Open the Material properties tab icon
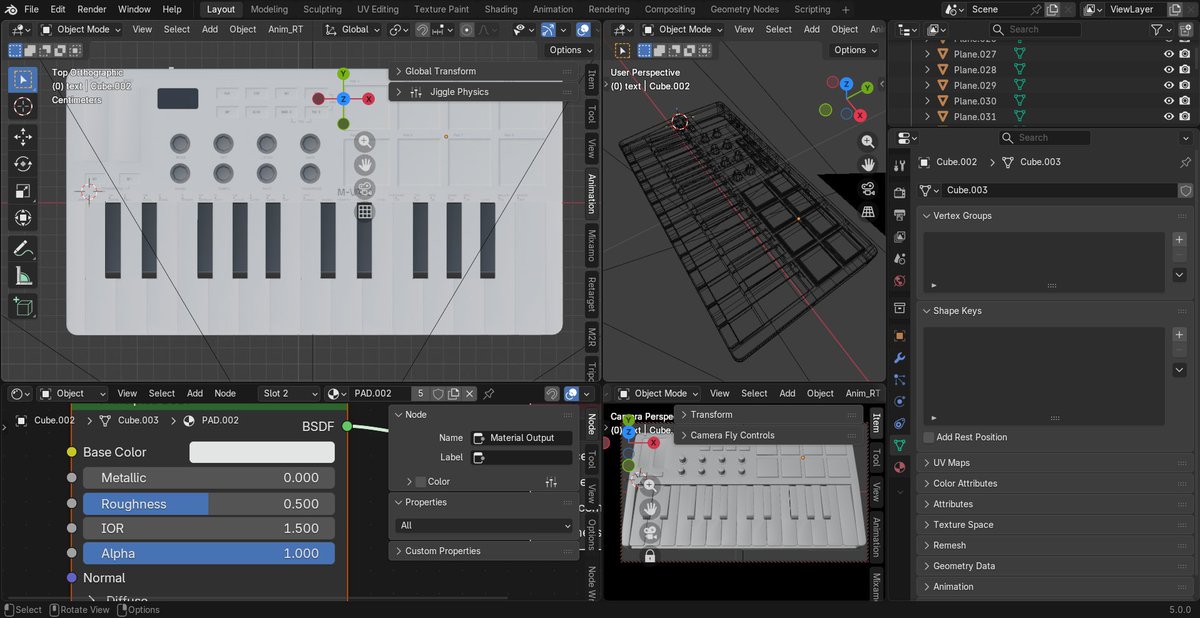 [x=899, y=467]
